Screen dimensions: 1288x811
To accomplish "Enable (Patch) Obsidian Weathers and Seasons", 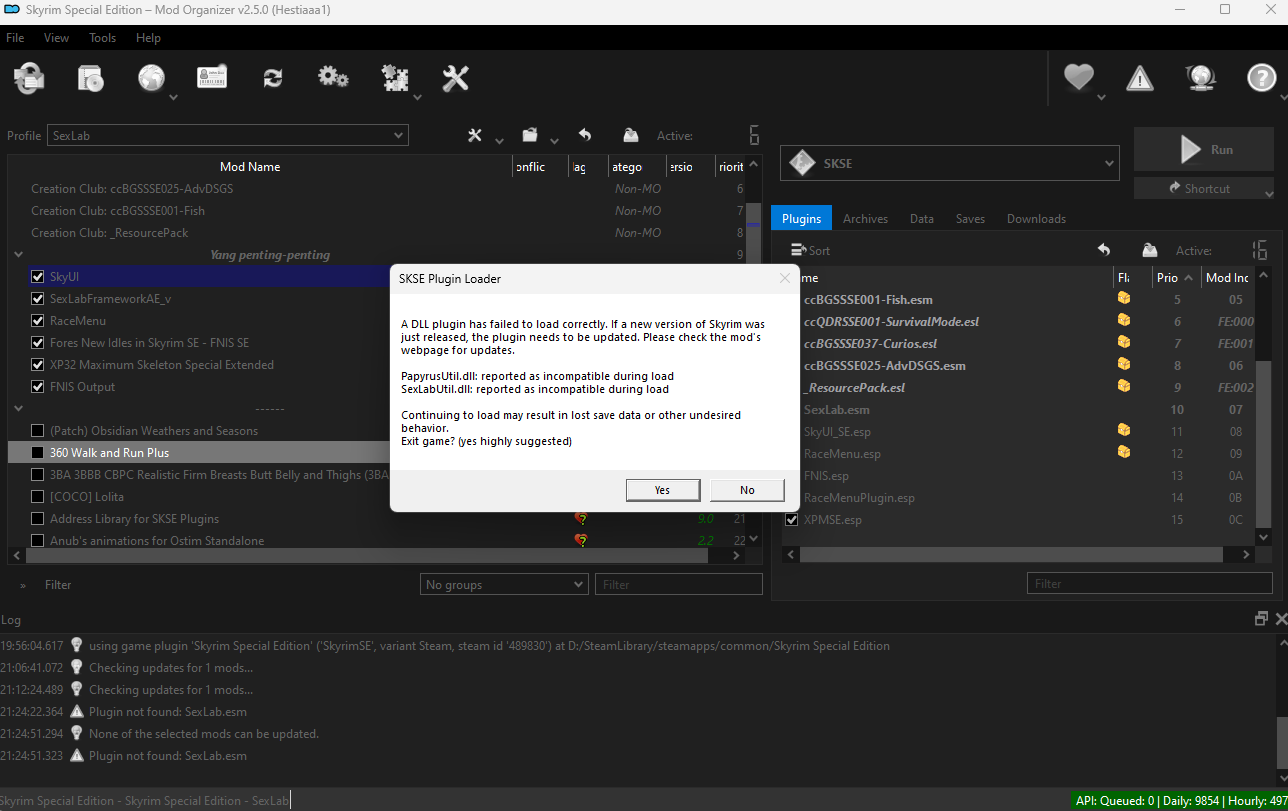I will pos(38,430).
